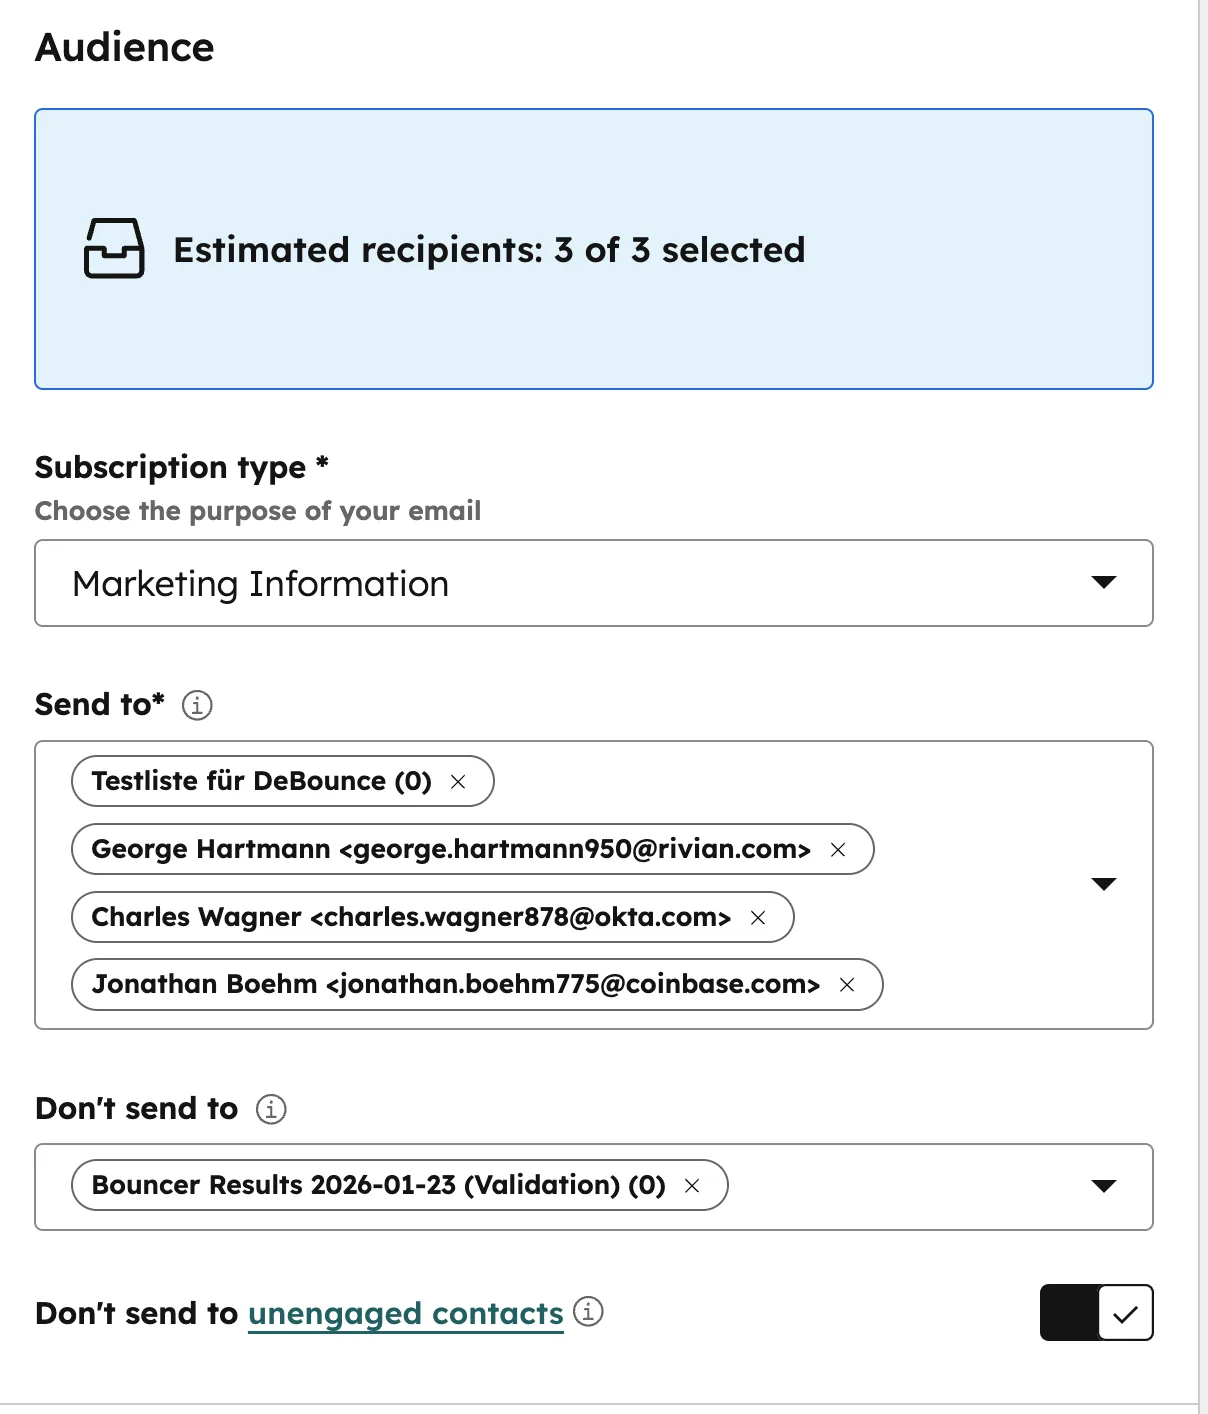Click the inbox icon beside Estimated recipients

114,249
